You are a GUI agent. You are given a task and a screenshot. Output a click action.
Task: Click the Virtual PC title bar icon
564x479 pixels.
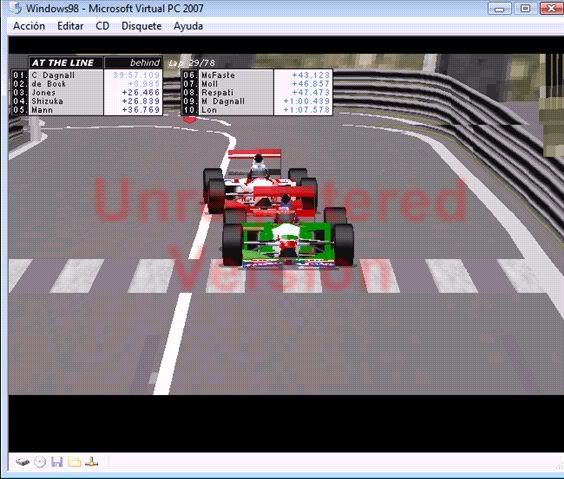pos(15,8)
